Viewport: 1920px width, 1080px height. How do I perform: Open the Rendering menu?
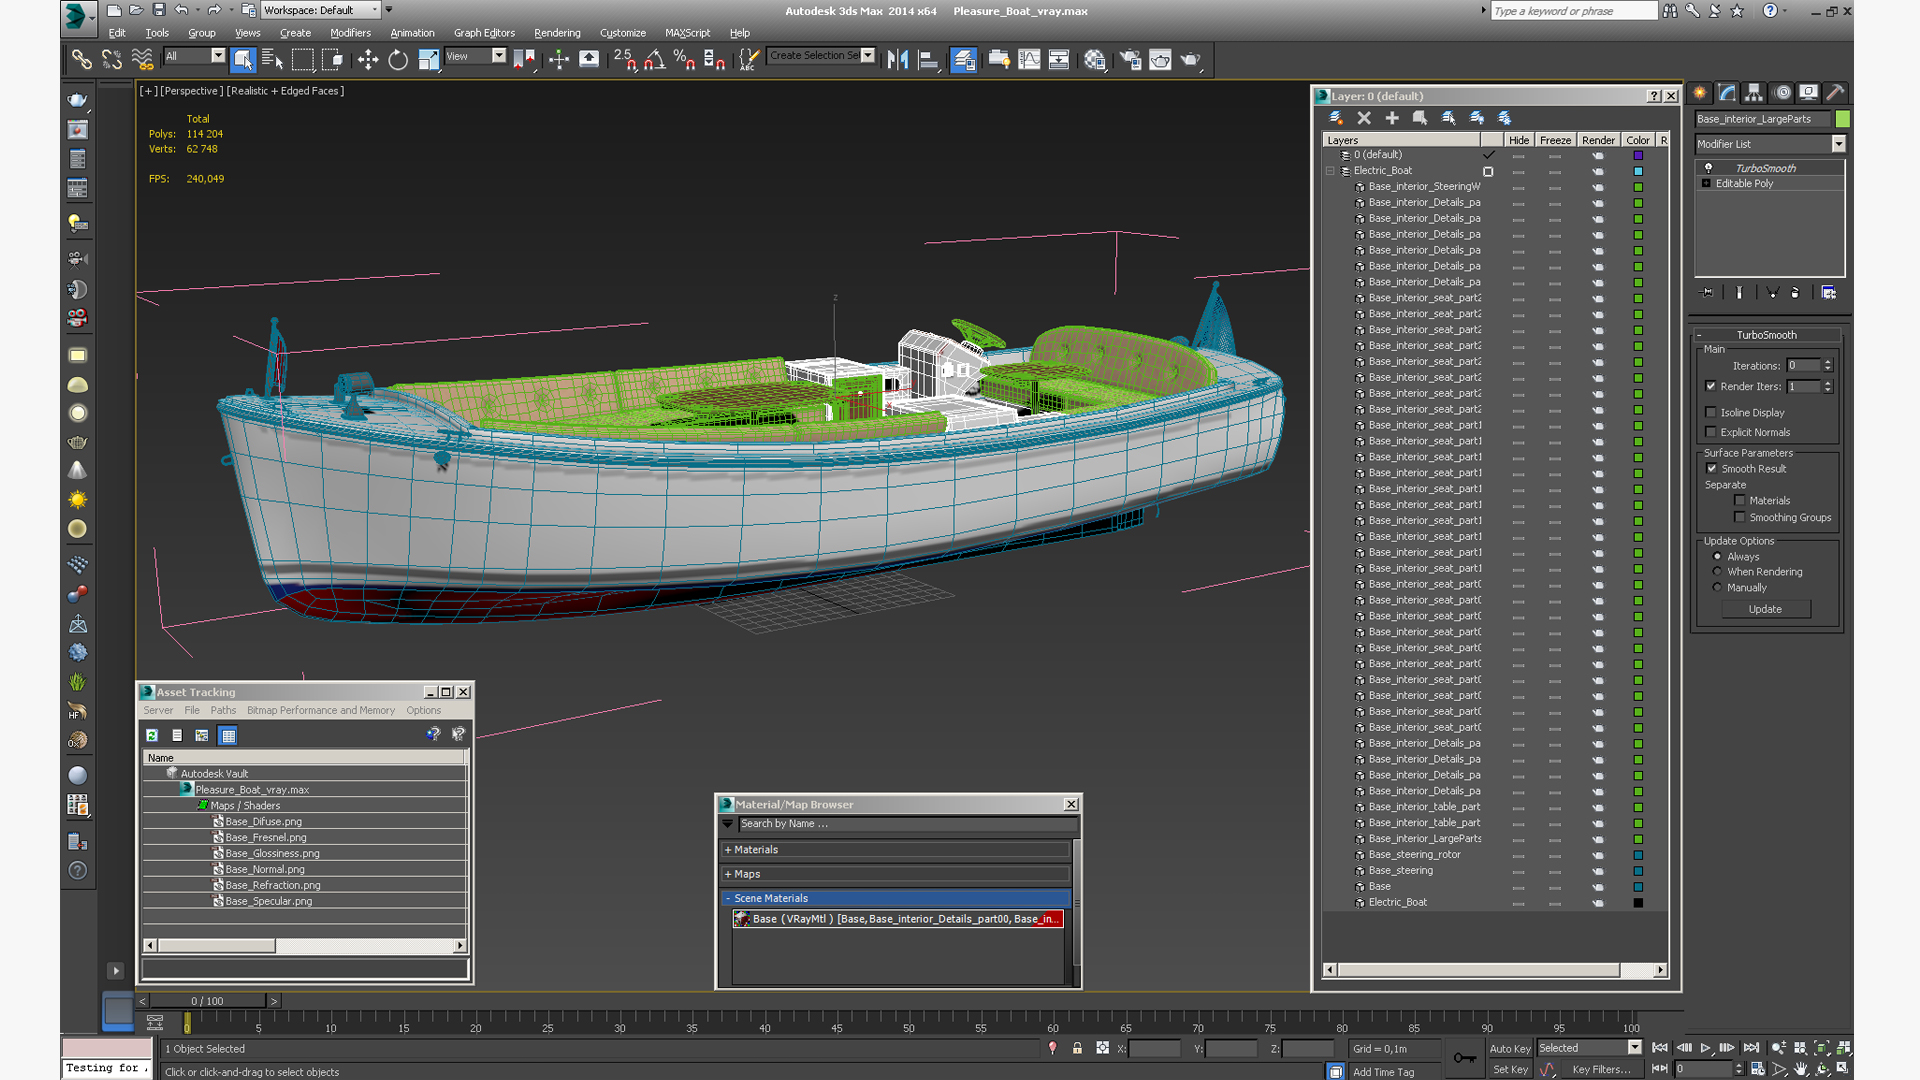tap(557, 33)
